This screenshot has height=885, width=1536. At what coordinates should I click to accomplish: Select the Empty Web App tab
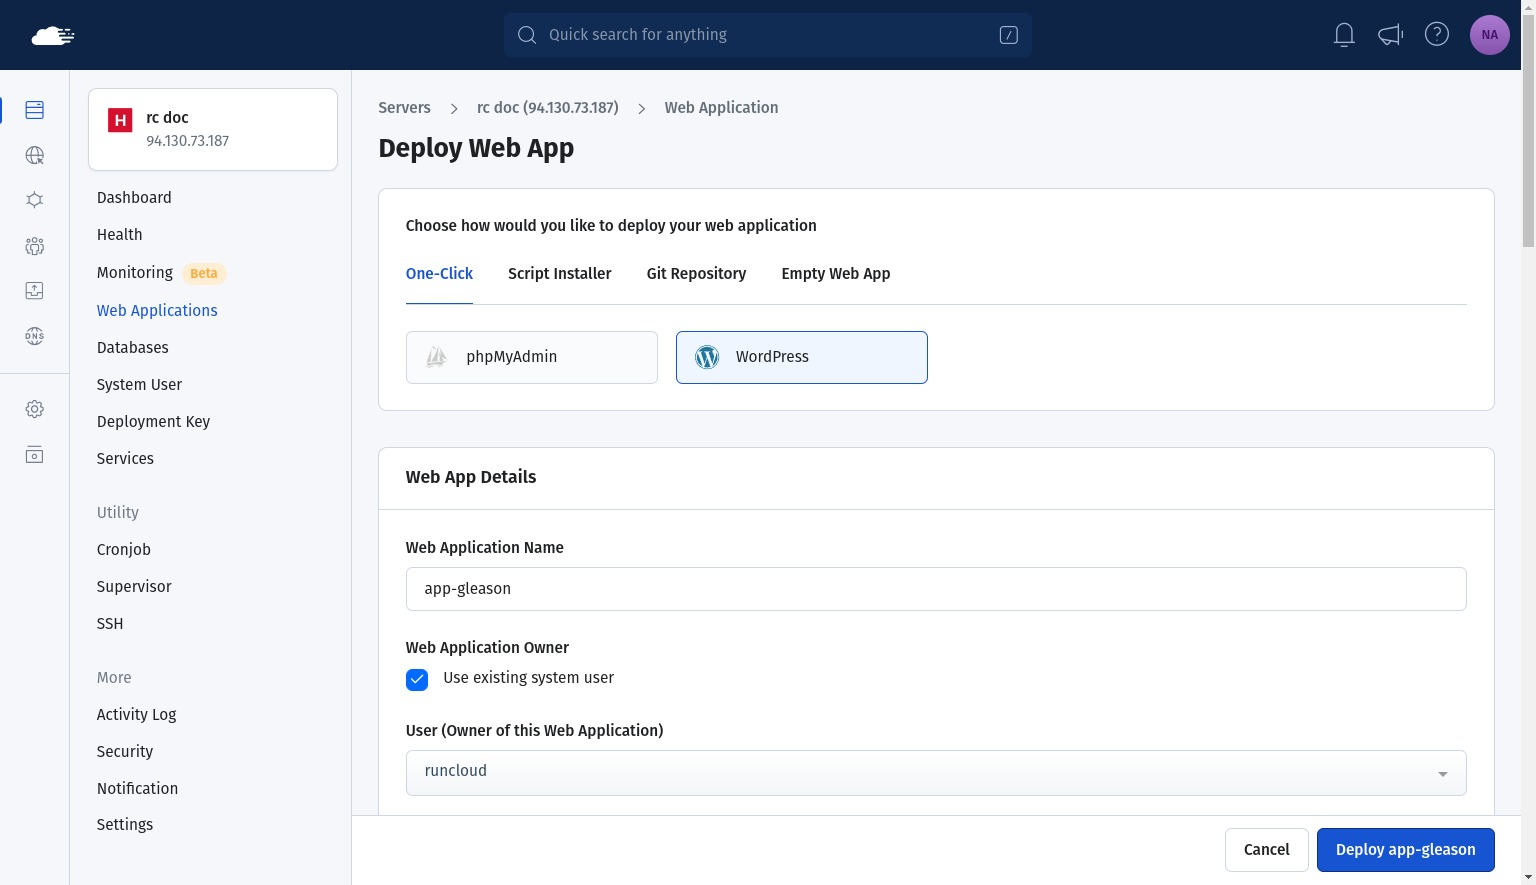(835, 274)
